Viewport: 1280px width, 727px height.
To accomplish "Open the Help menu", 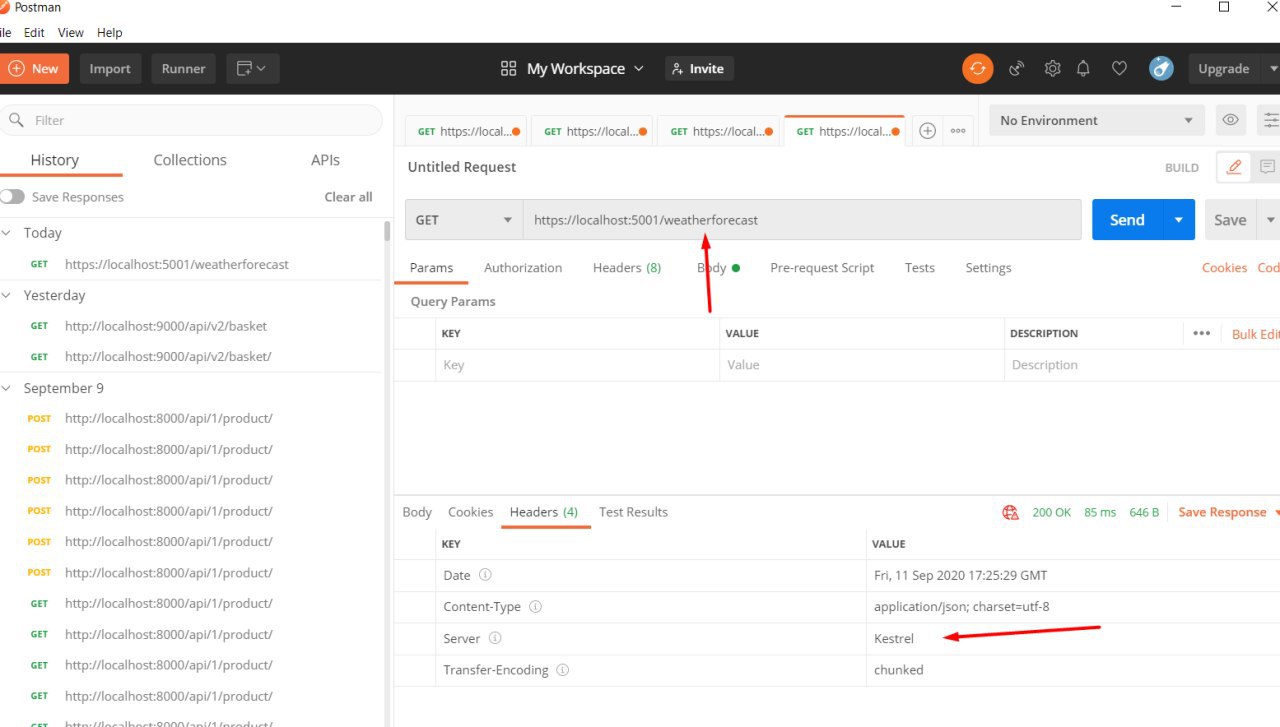I will tap(109, 32).
